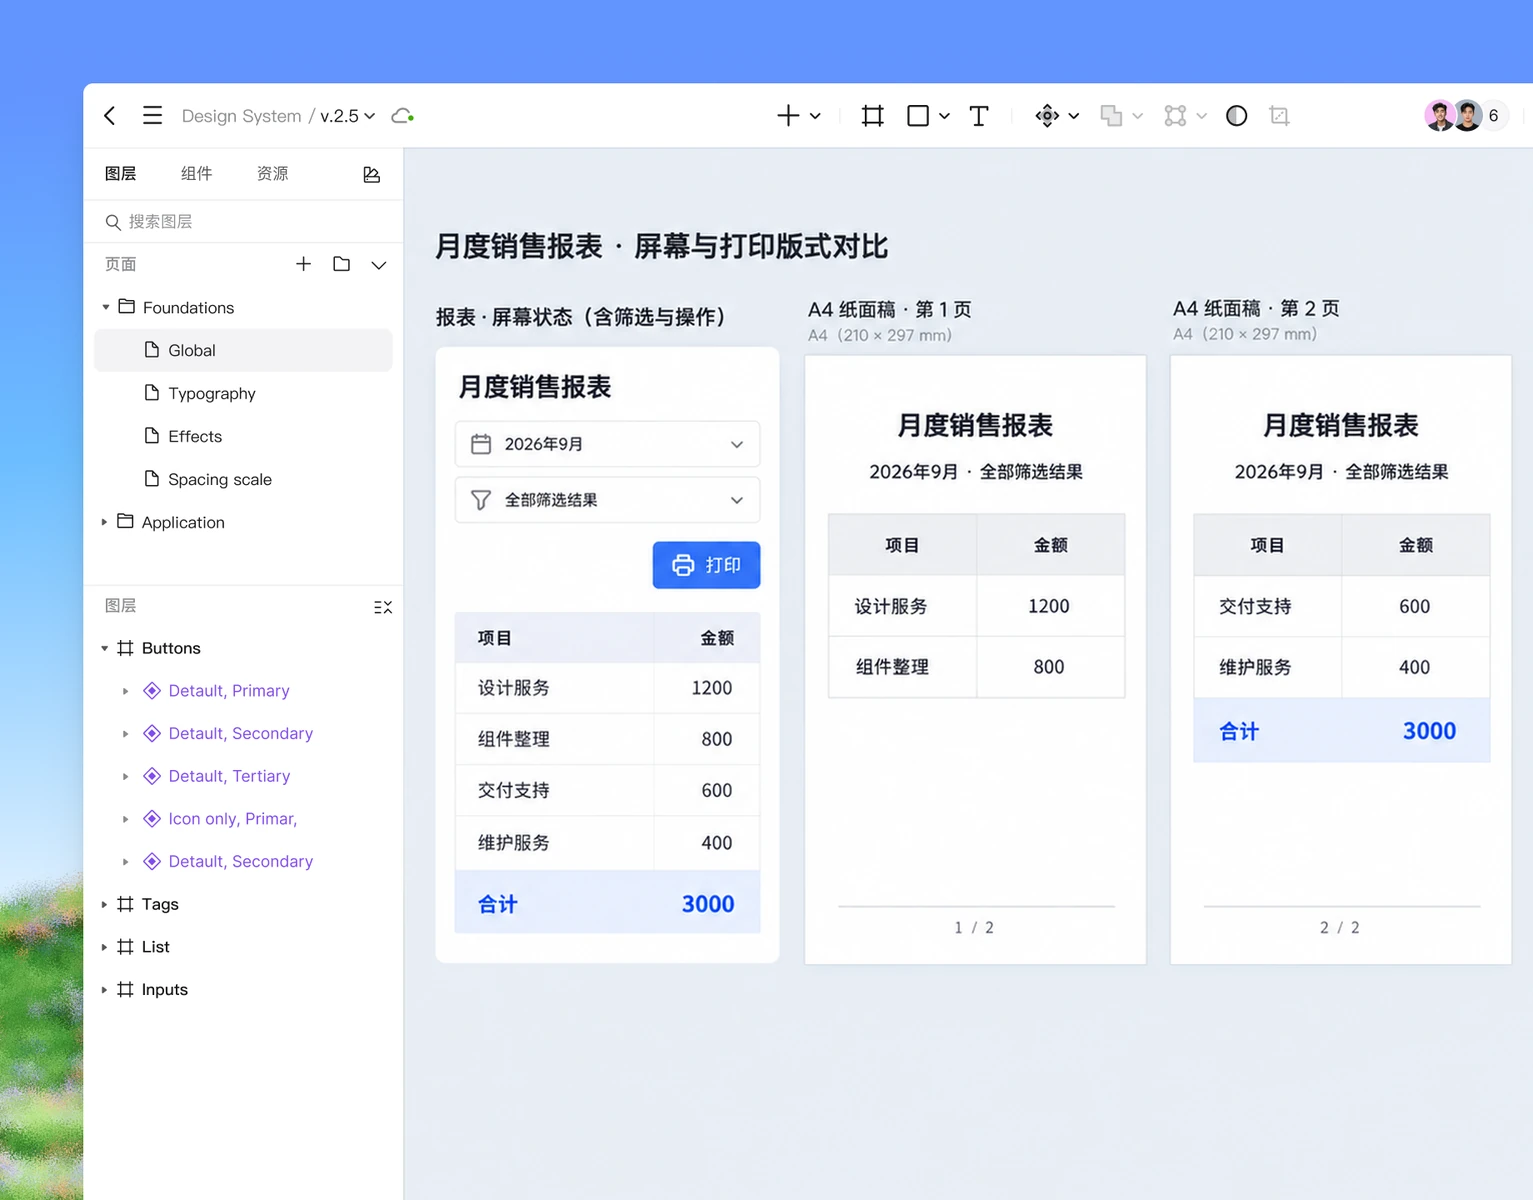Click the component move tool icon
Image resolution: width=1533 pixels, height=1200 pixels.
[x=1047, y=116]
